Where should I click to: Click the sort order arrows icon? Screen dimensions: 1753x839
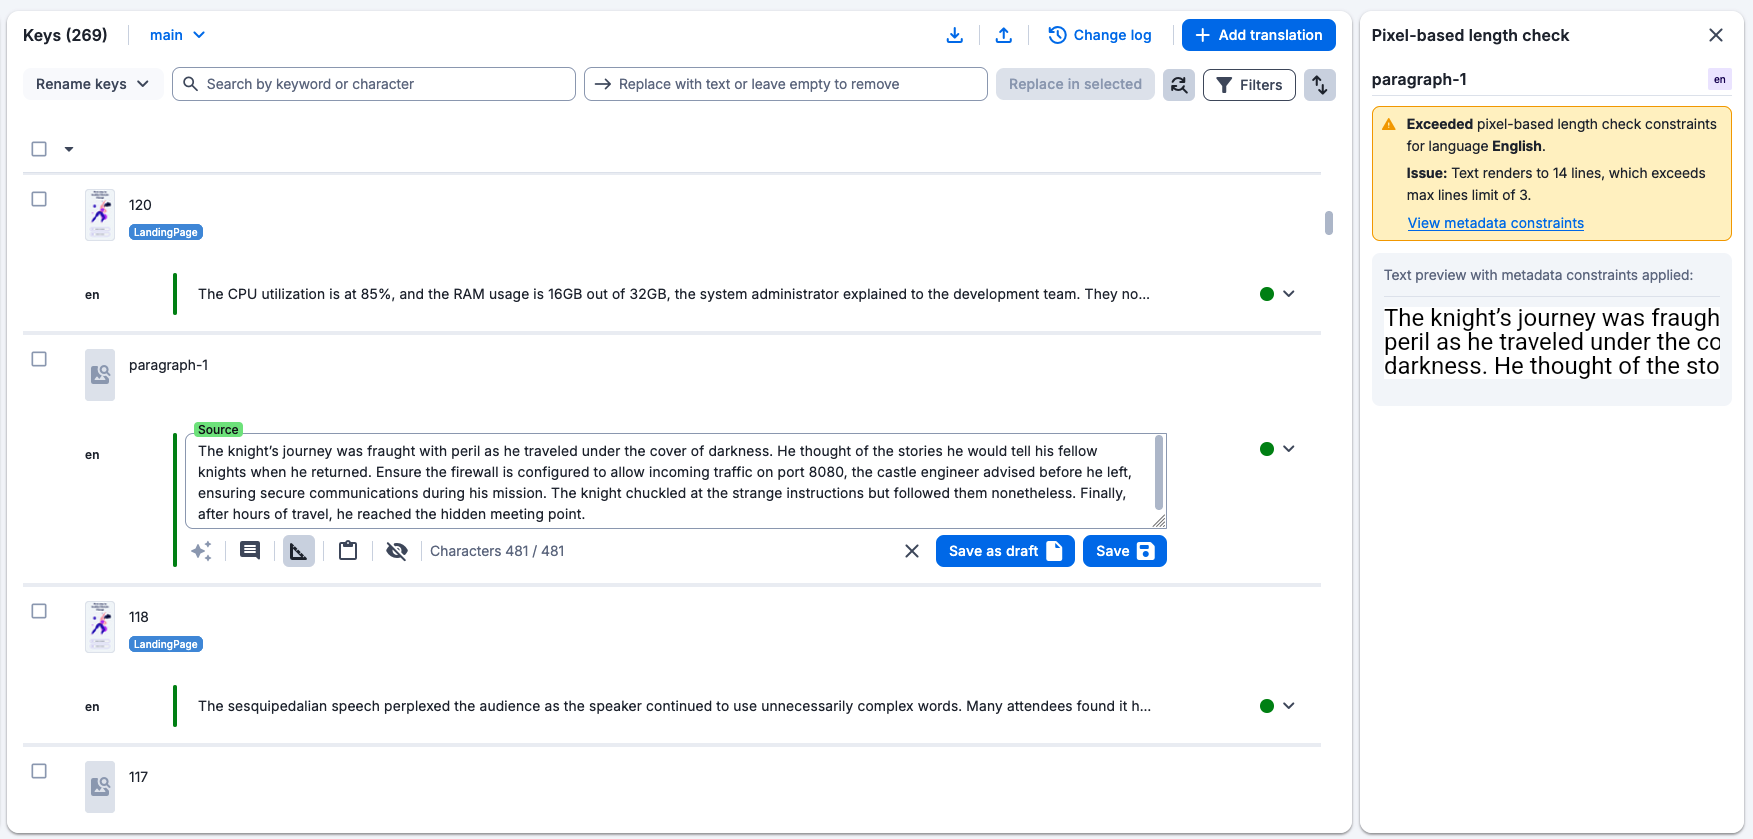[x=1320, y=85]
